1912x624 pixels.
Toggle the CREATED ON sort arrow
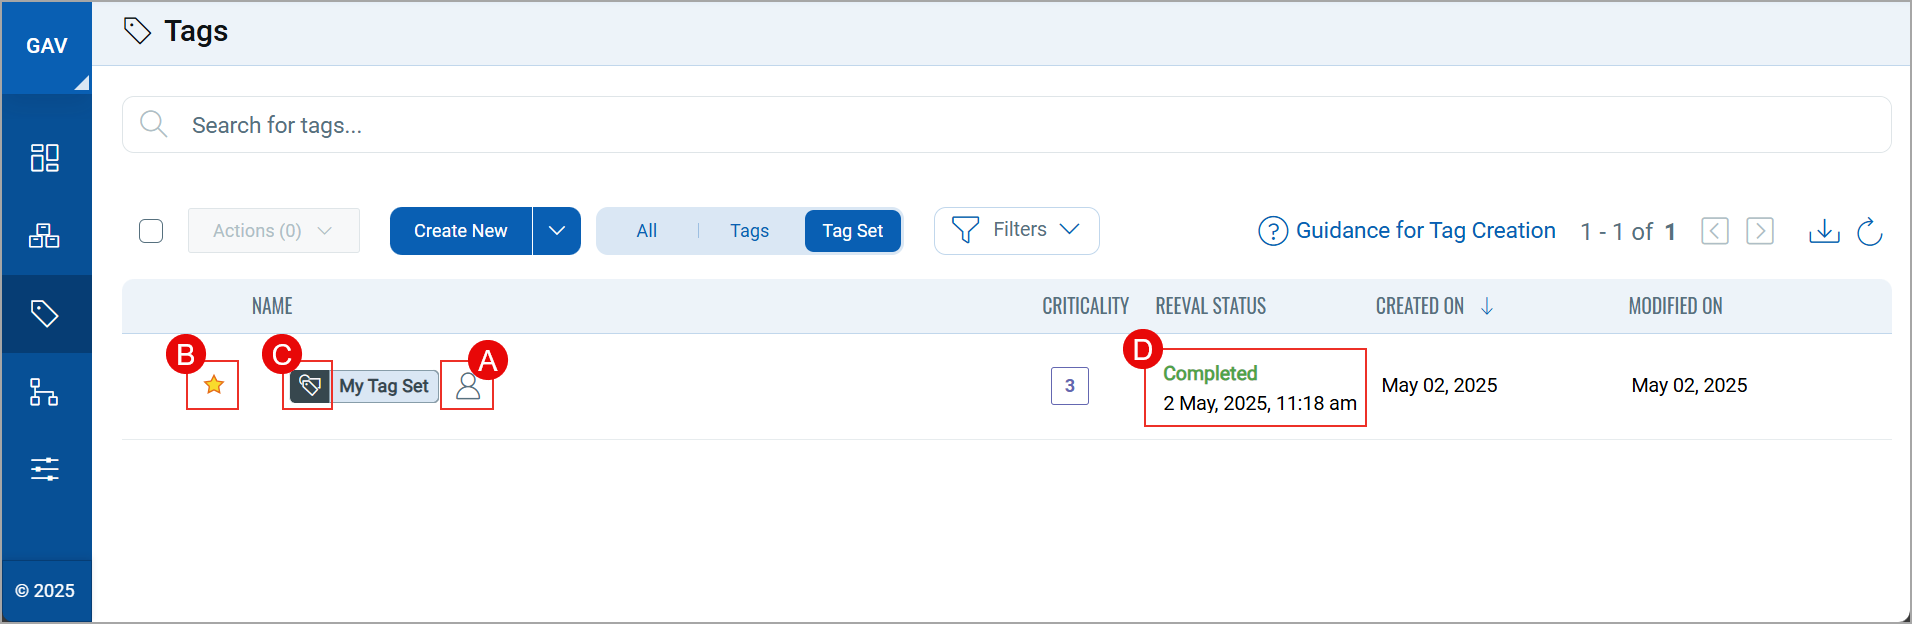pyautogui.click(x=1487, y=306)
